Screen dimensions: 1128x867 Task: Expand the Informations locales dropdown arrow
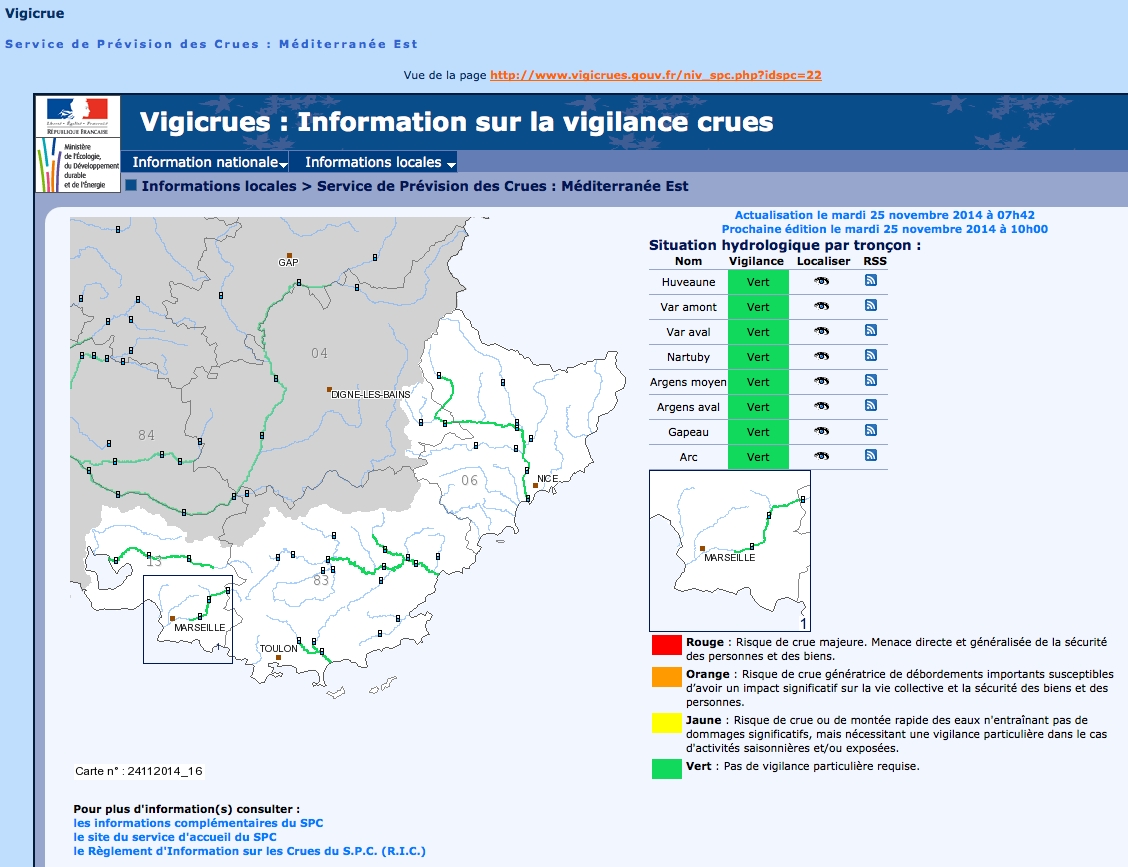pos(451,165)
